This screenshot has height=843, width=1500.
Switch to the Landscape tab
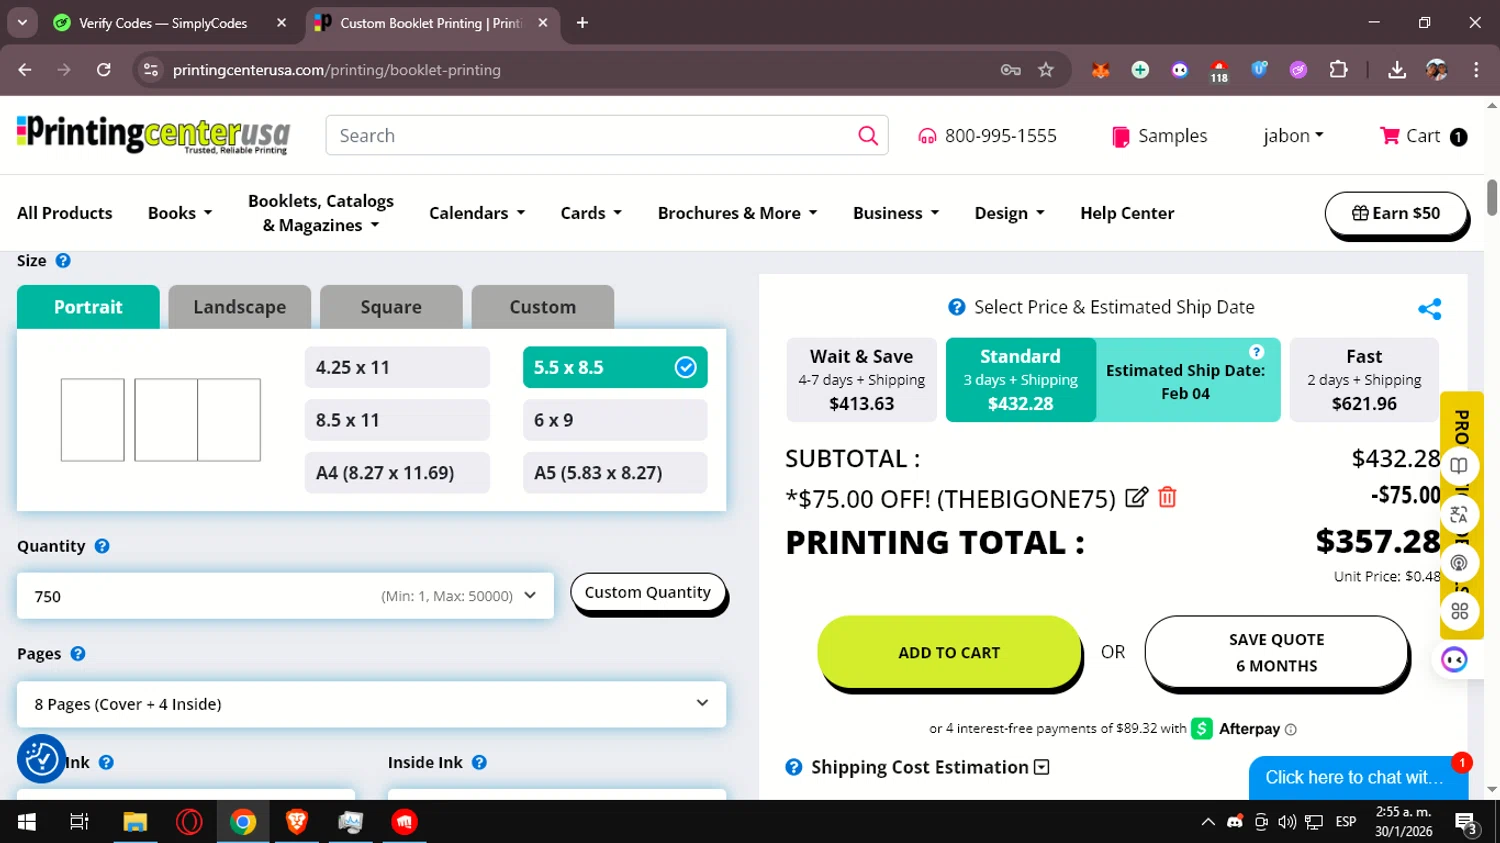coord(240,307)
